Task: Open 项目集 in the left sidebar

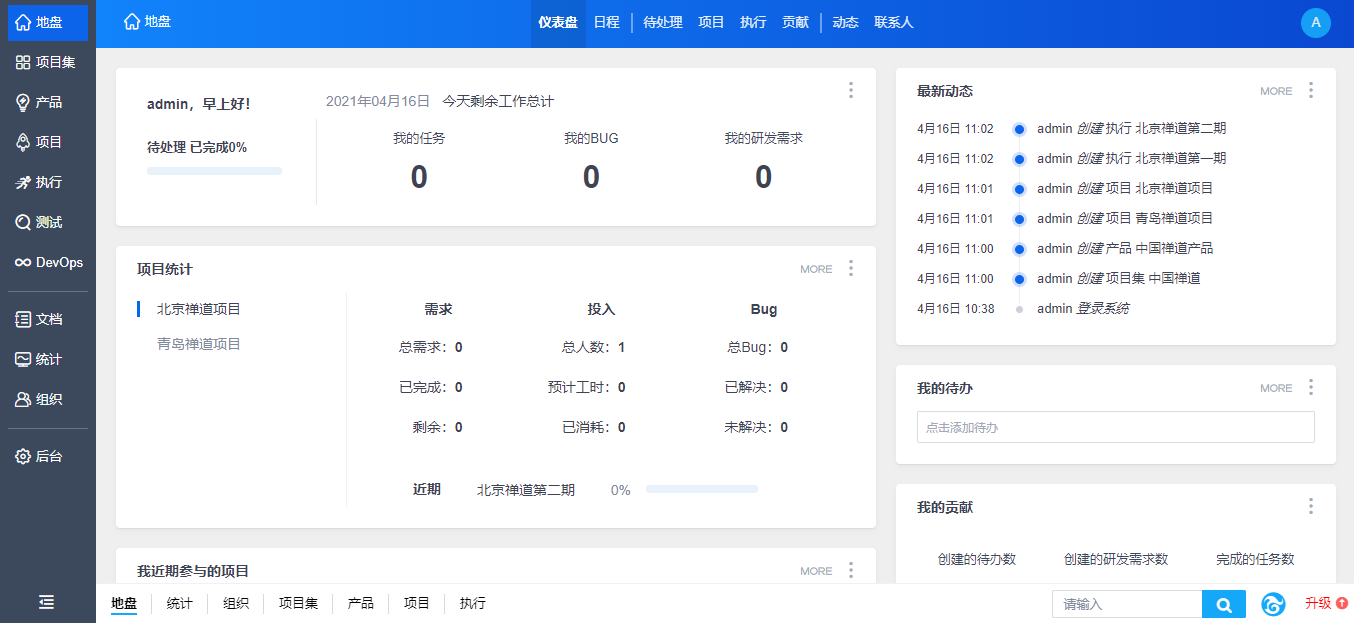Action: (x=47, y=62)
